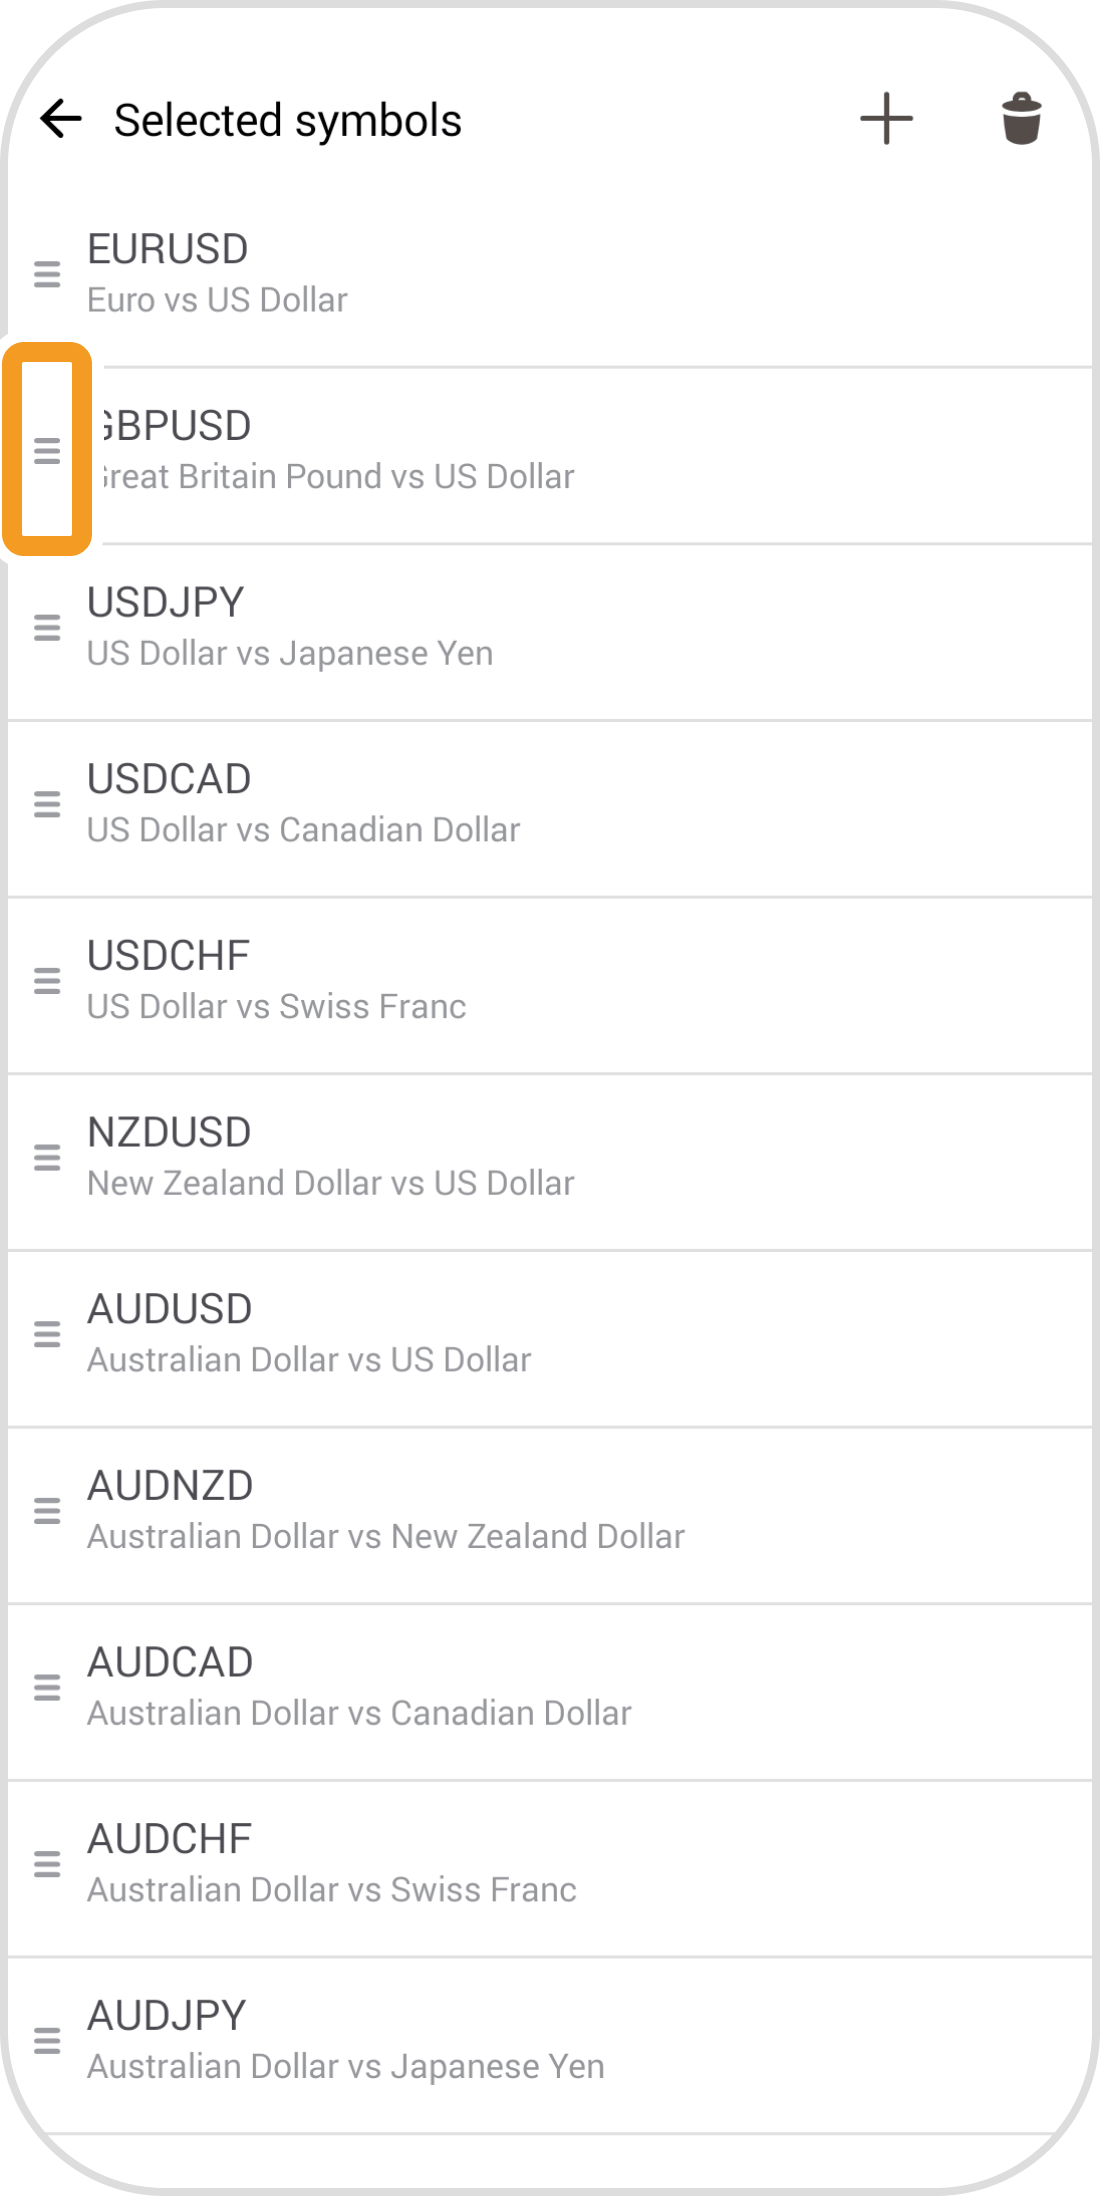Tap the AUDNZD symbol entry

click(550, 1511)
